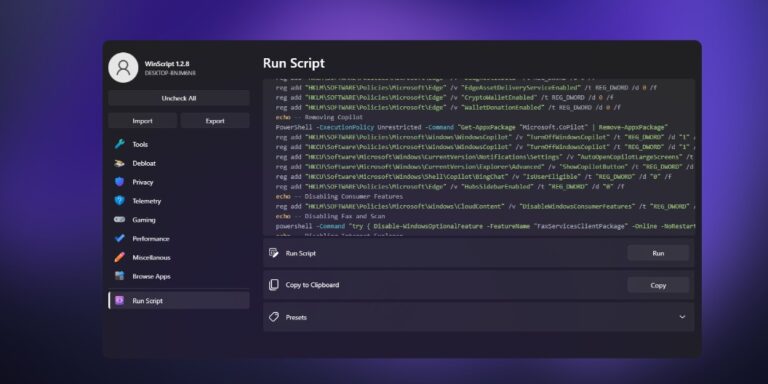Click the 'echo -- Removing Copilot' line
Viewport: 768px width, 384px height.
(319, 117)
